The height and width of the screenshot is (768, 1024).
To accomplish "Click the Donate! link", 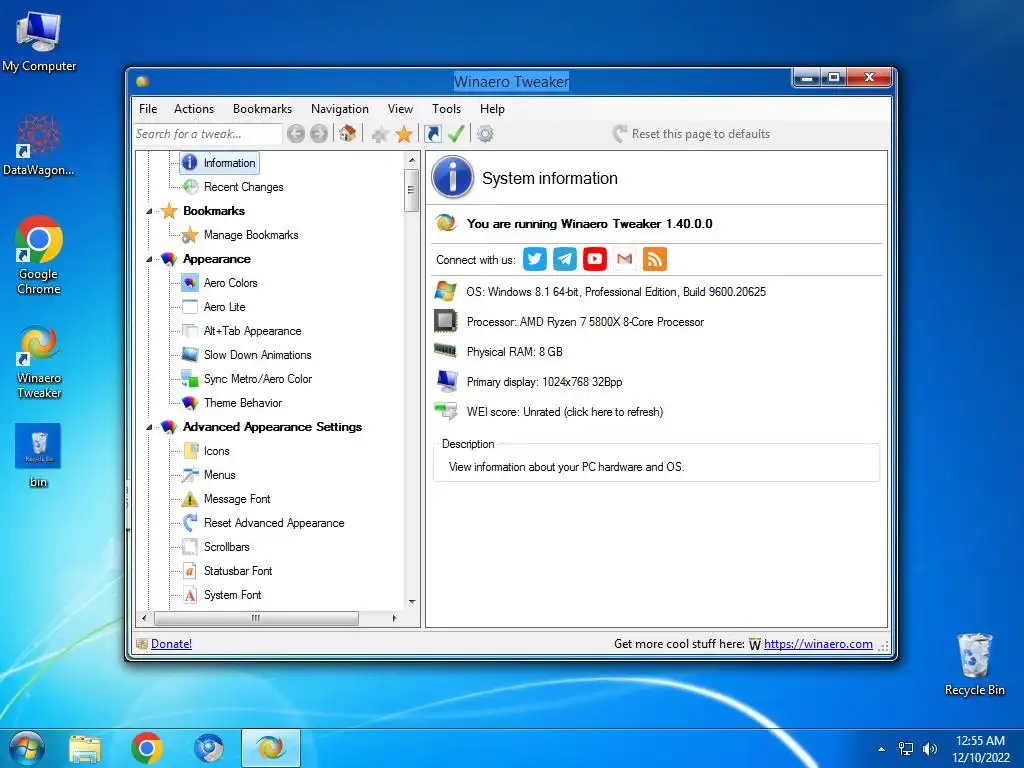I will 171,644.
